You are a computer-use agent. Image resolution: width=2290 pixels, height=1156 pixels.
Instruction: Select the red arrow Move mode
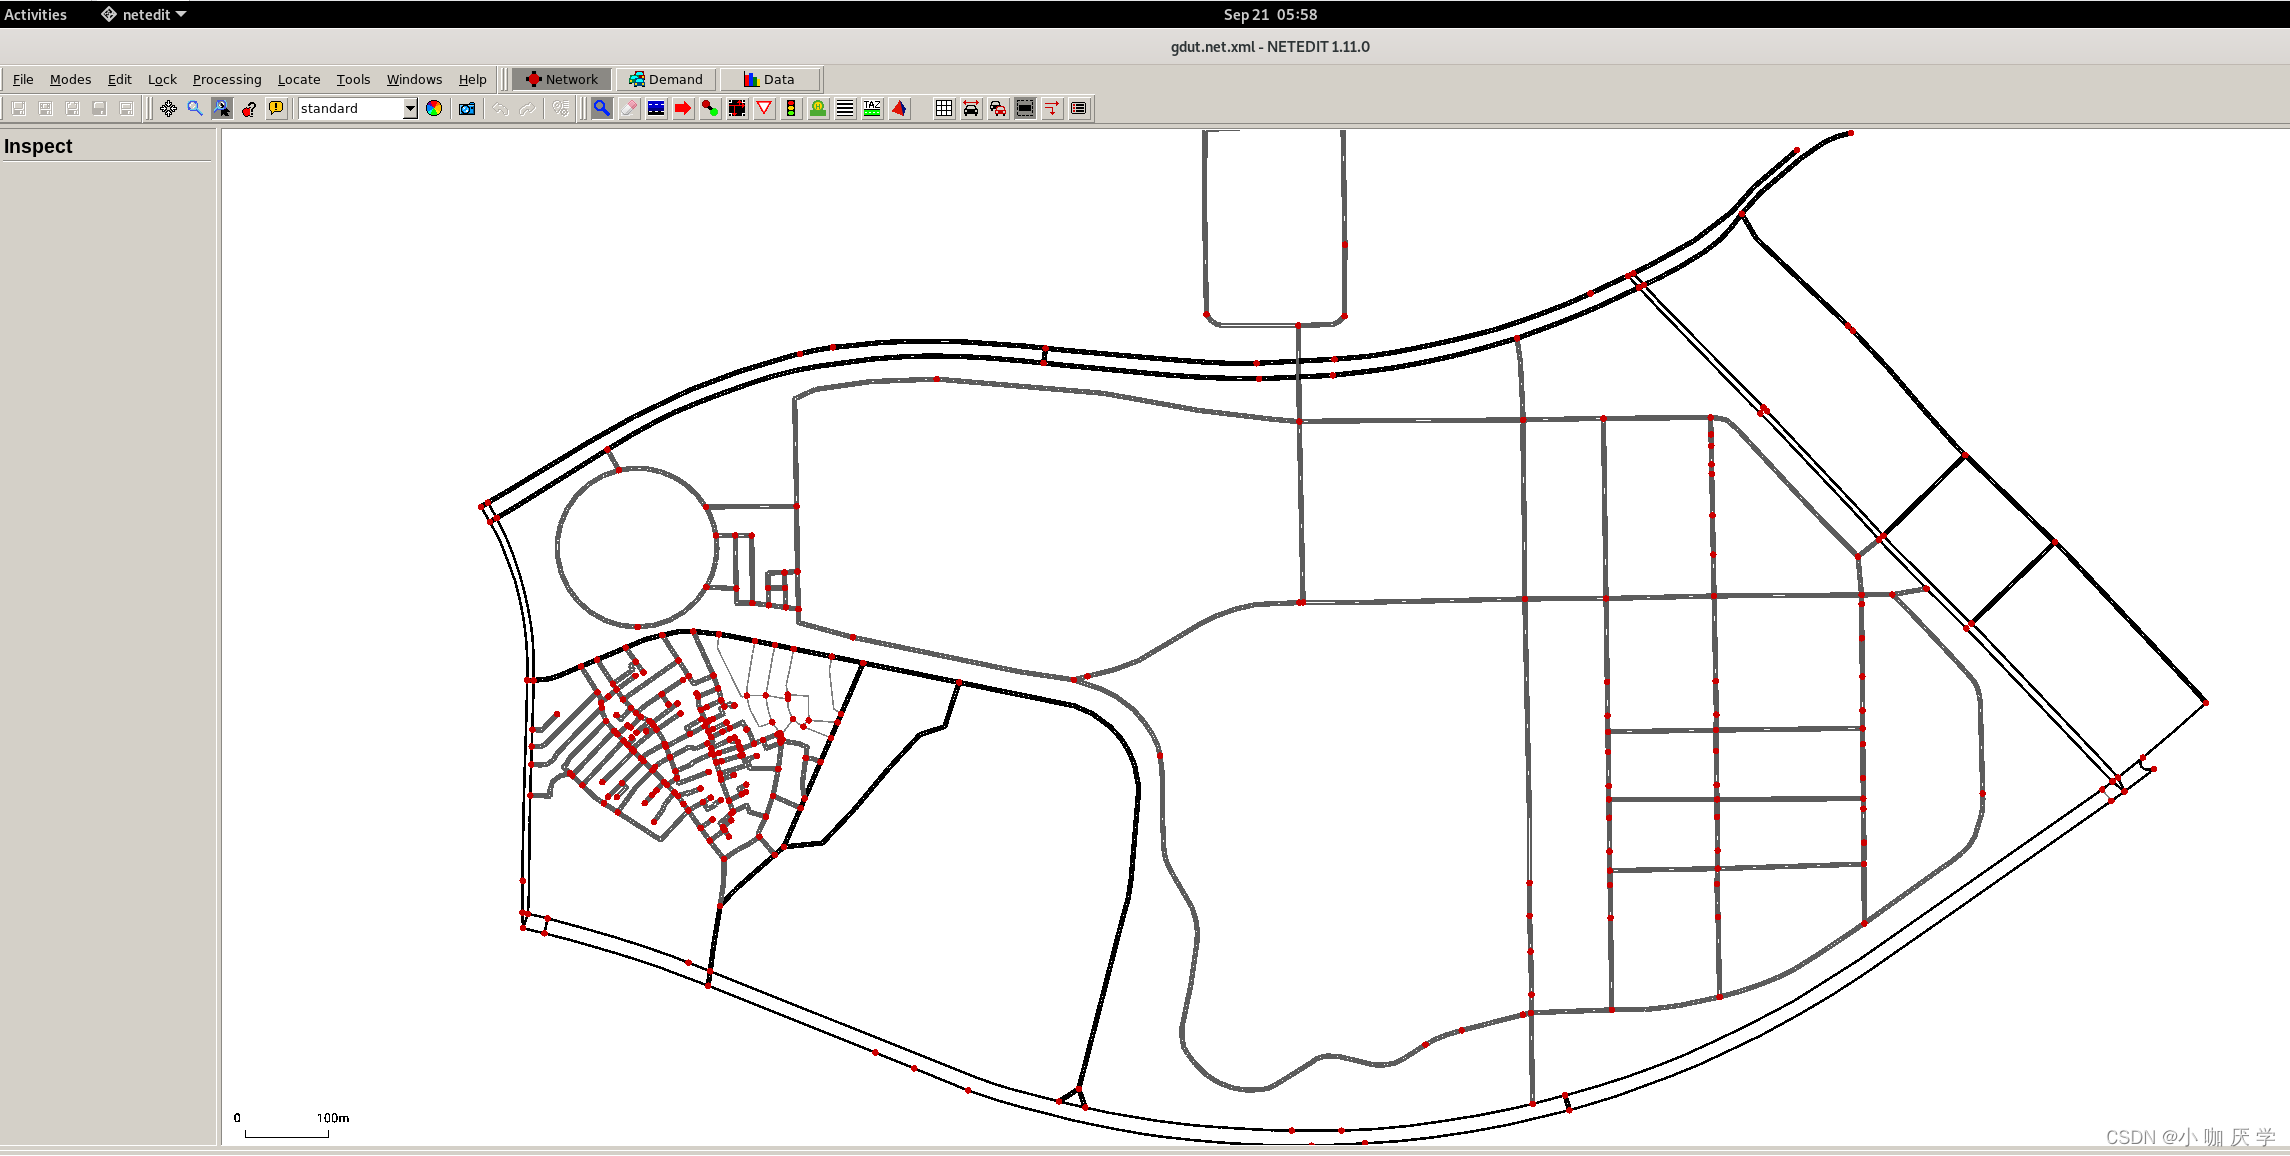[x=683, y=108]
